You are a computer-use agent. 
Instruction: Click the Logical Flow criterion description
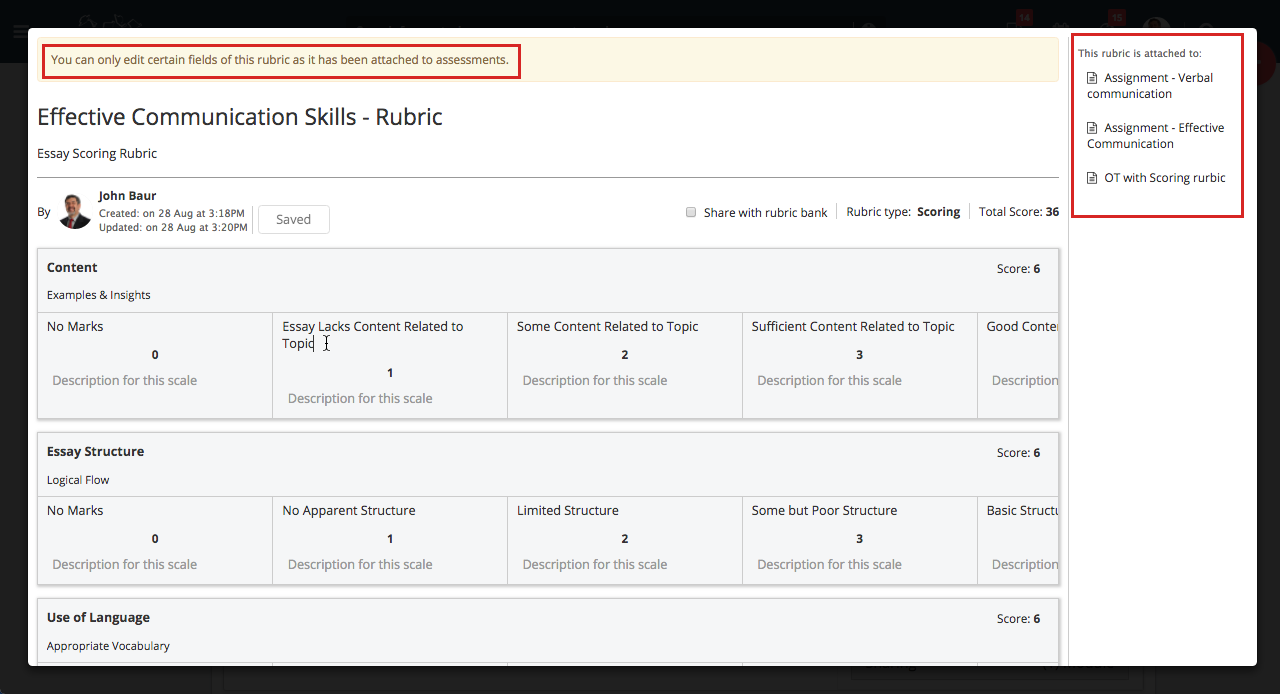pos(78,480)
